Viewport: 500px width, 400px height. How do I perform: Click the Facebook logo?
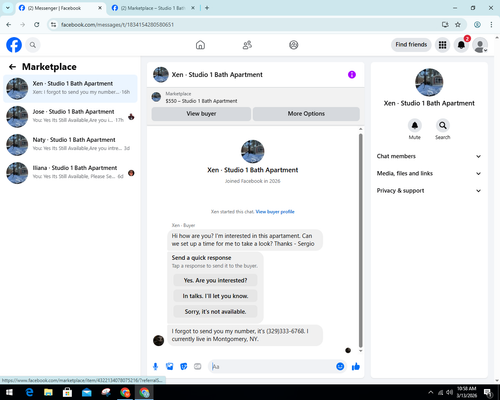14,45
